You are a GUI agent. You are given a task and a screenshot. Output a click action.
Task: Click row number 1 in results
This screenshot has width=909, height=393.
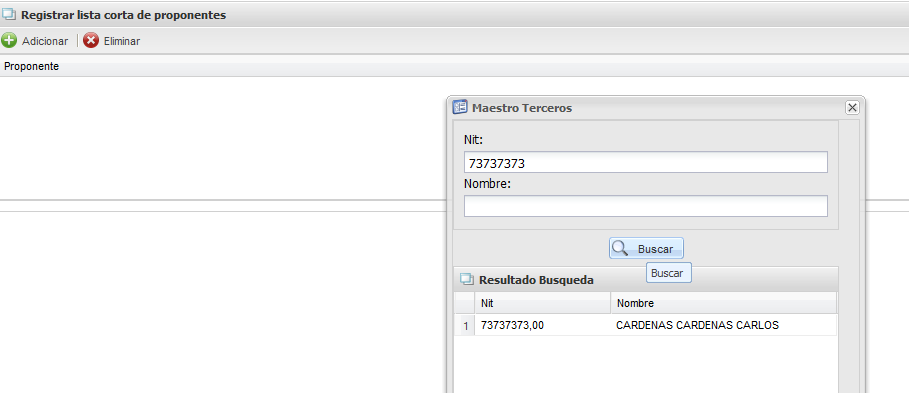click(465, 326)
